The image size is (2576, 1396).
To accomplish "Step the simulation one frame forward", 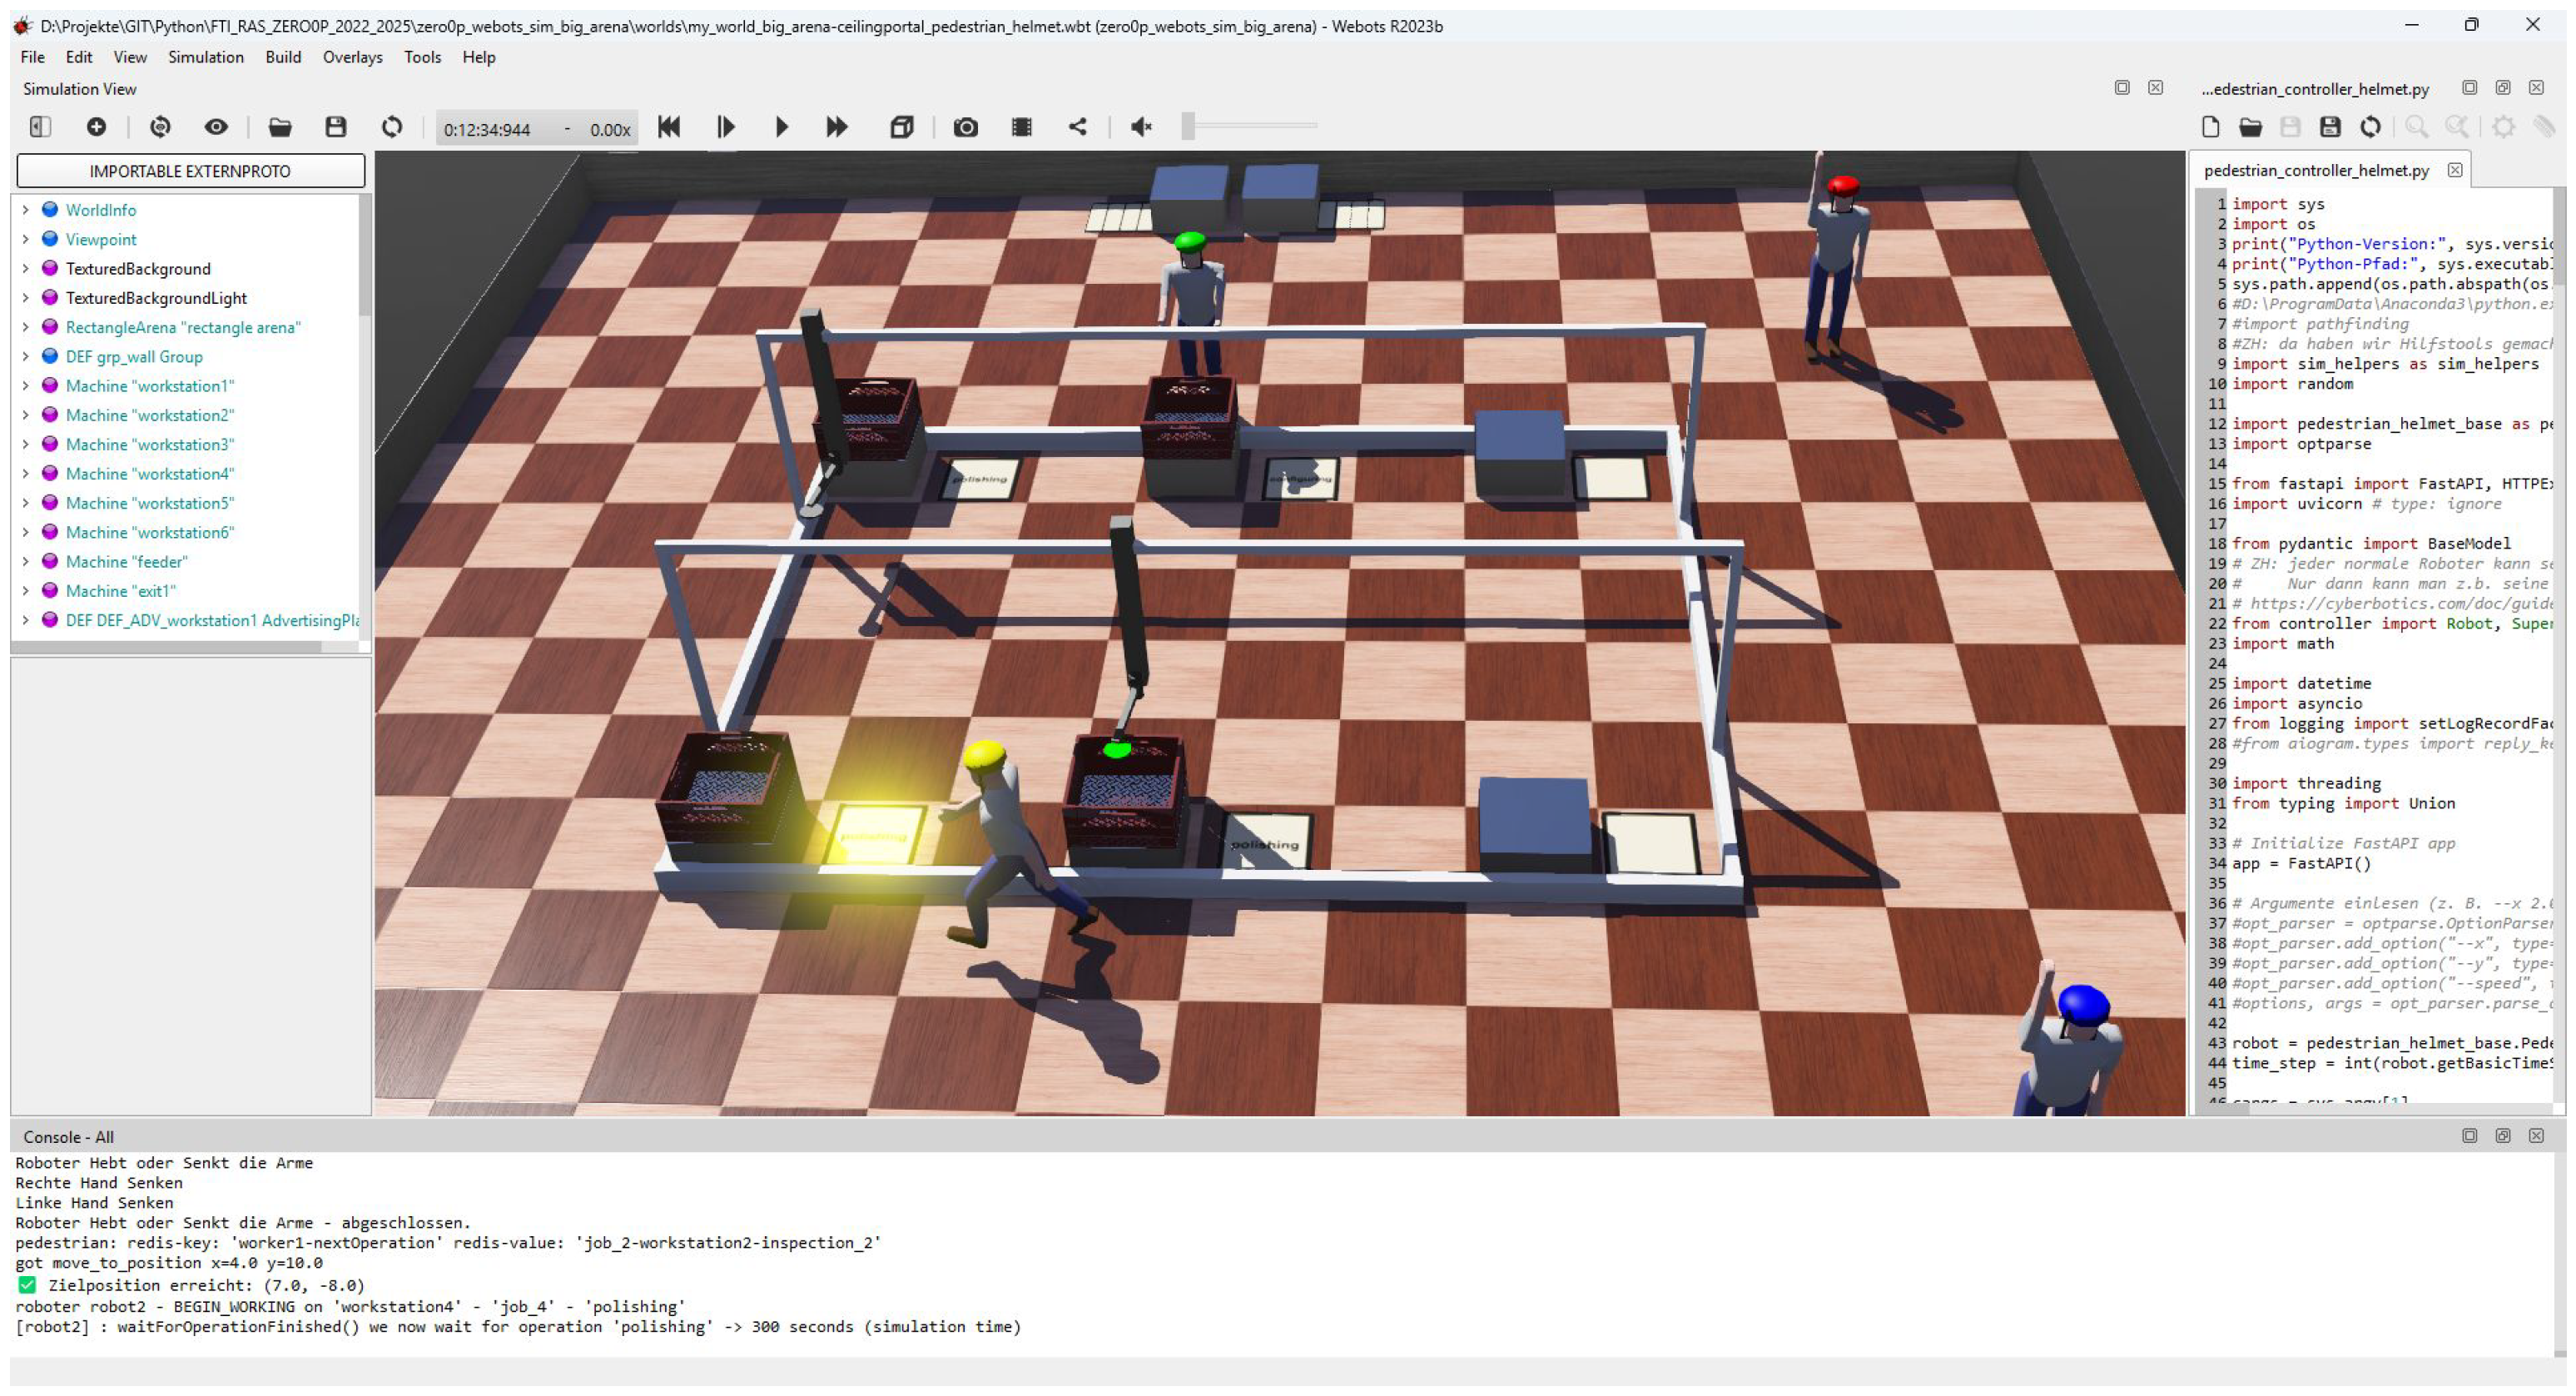I will click(726, 127).
